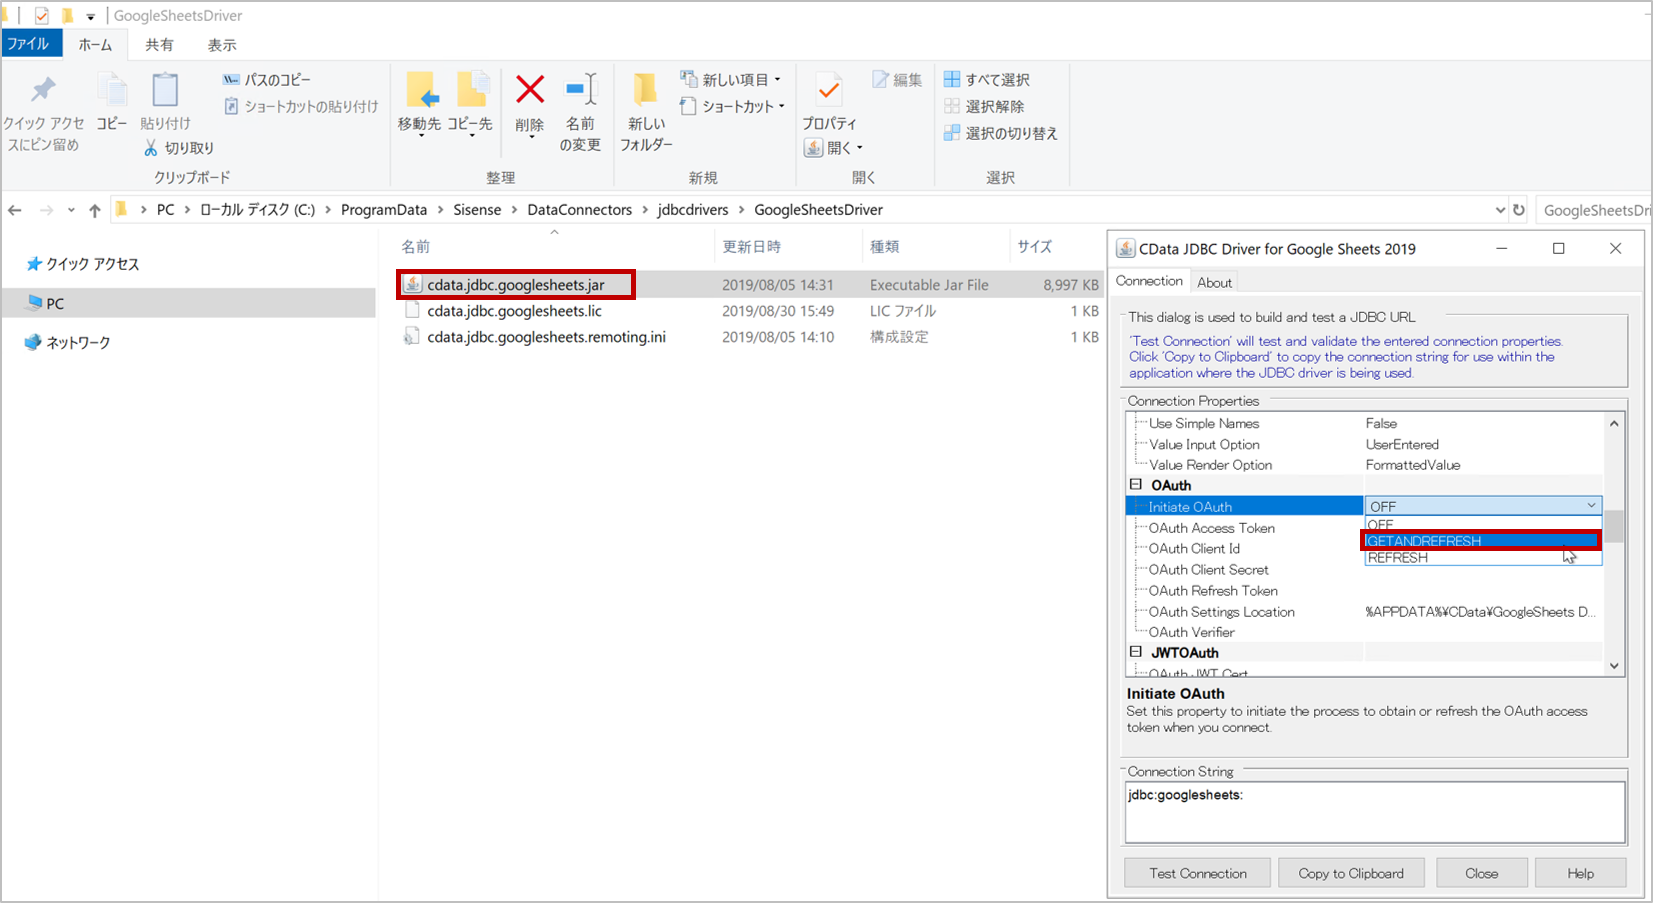Image resolution: width=1653 pixels, height=903 pixels.
Task: Select cdata.jdbc.googlesheets.jar file
Action: click(516, 285)
